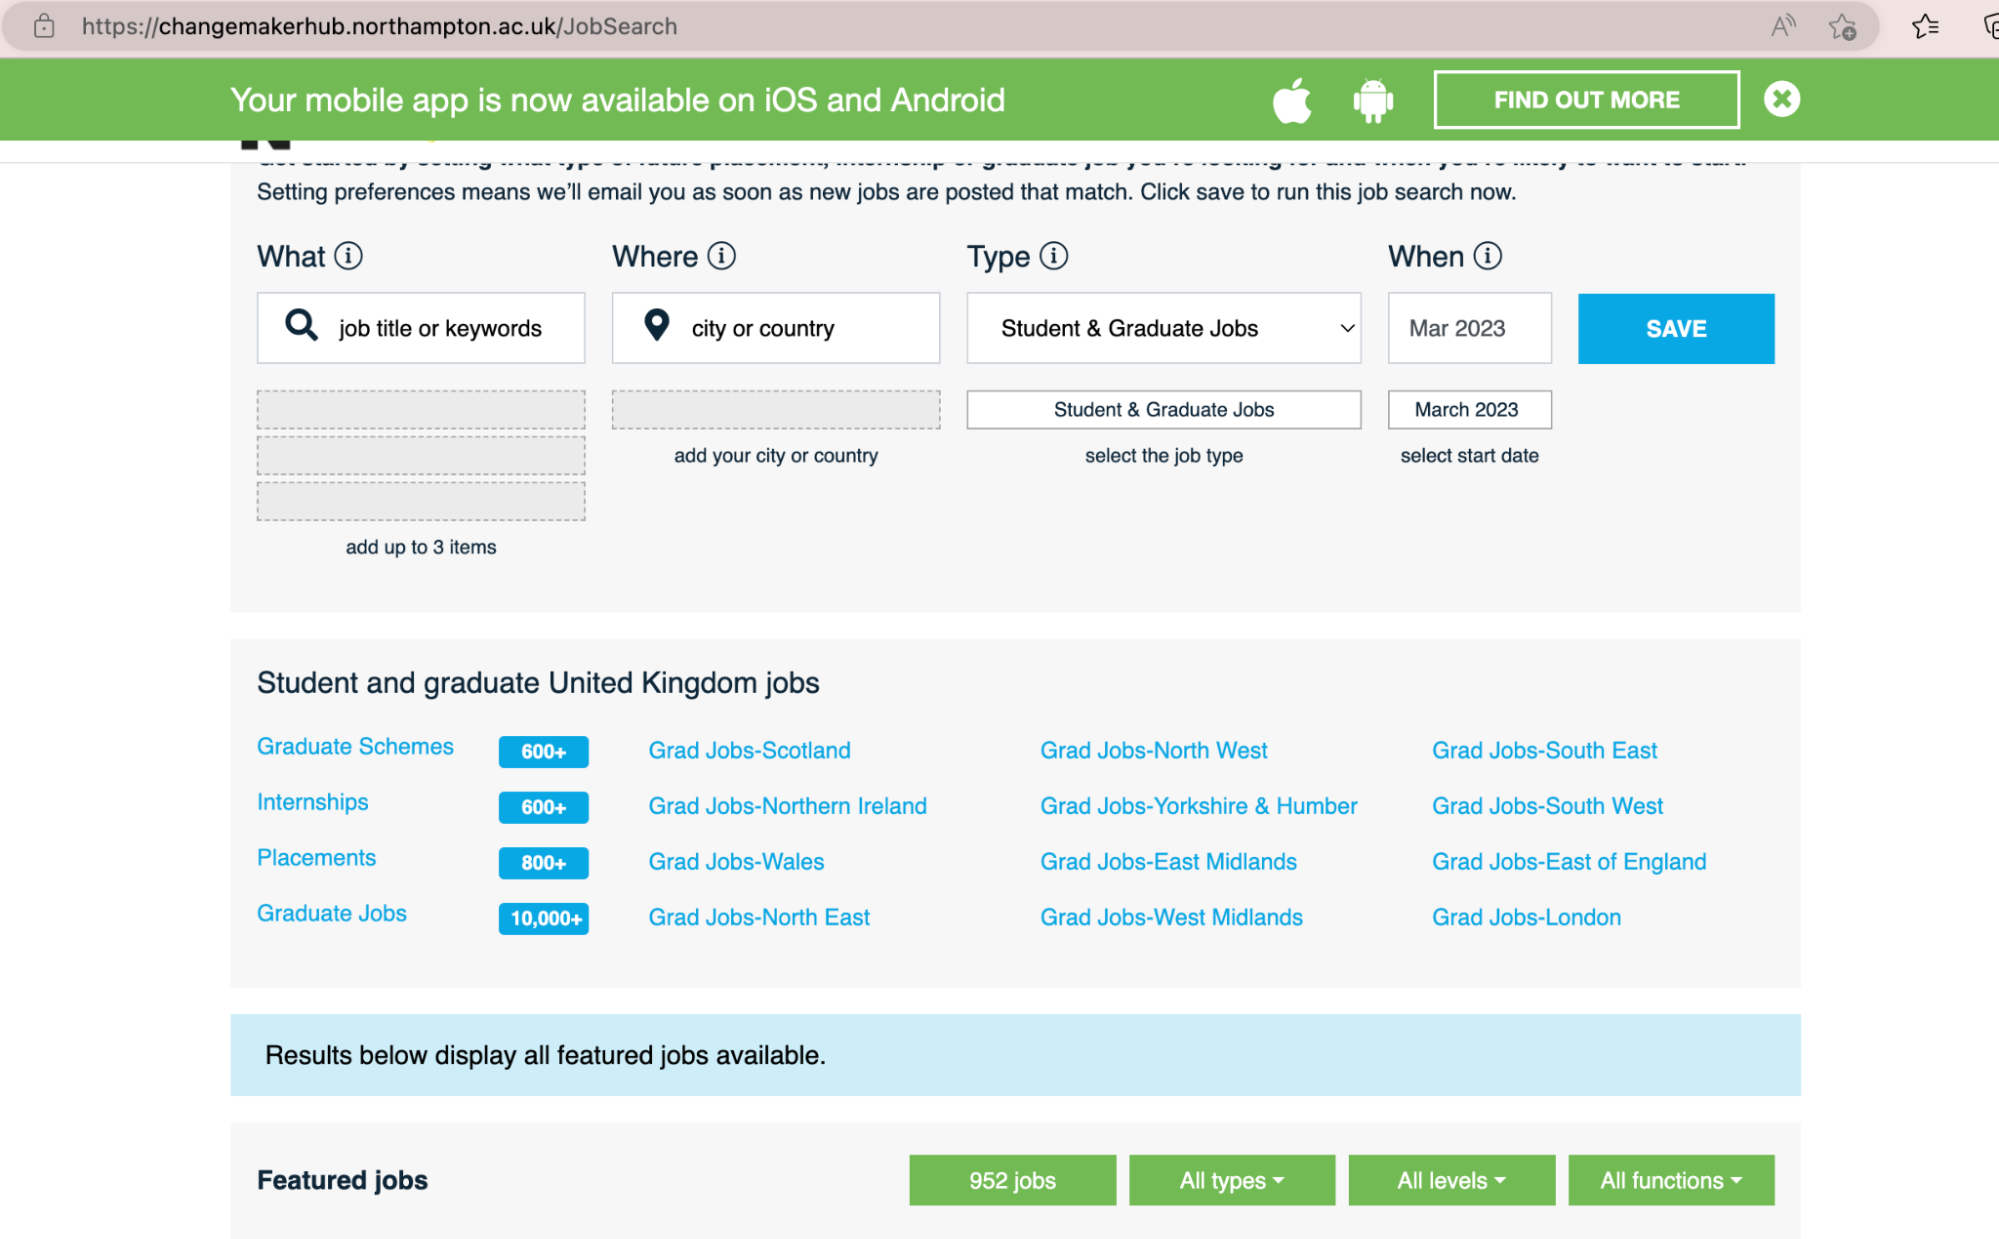This screenshot has width=1999, height=1239.
Task: Click the 600+ badge beside Graduate Schemes
Action: (543, 751)
